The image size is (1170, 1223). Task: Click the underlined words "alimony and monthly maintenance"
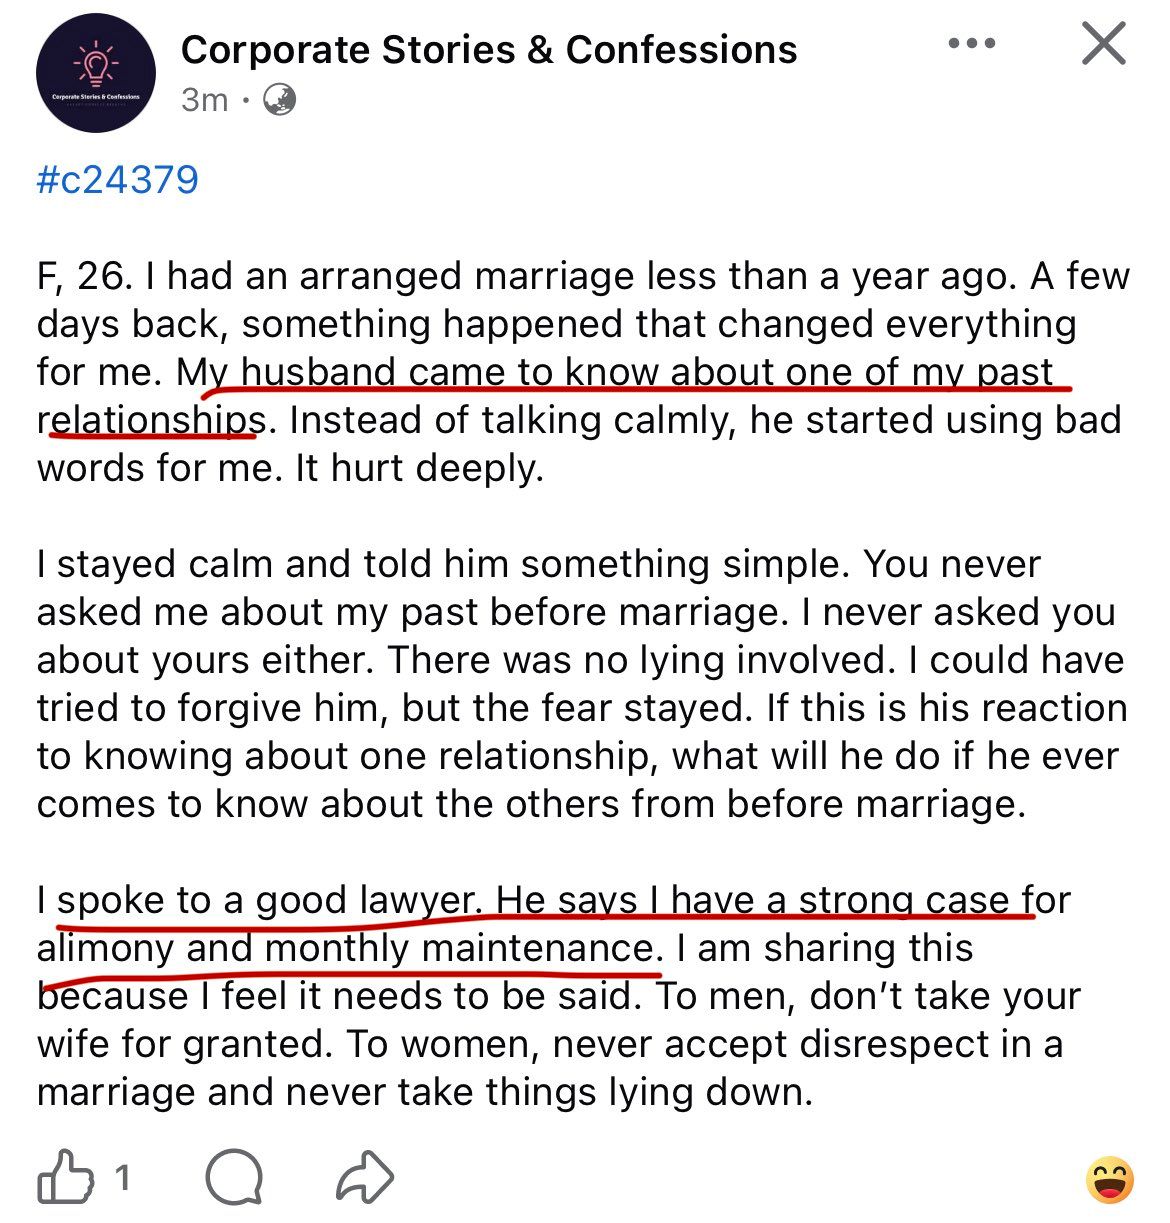tap(346, 948)
